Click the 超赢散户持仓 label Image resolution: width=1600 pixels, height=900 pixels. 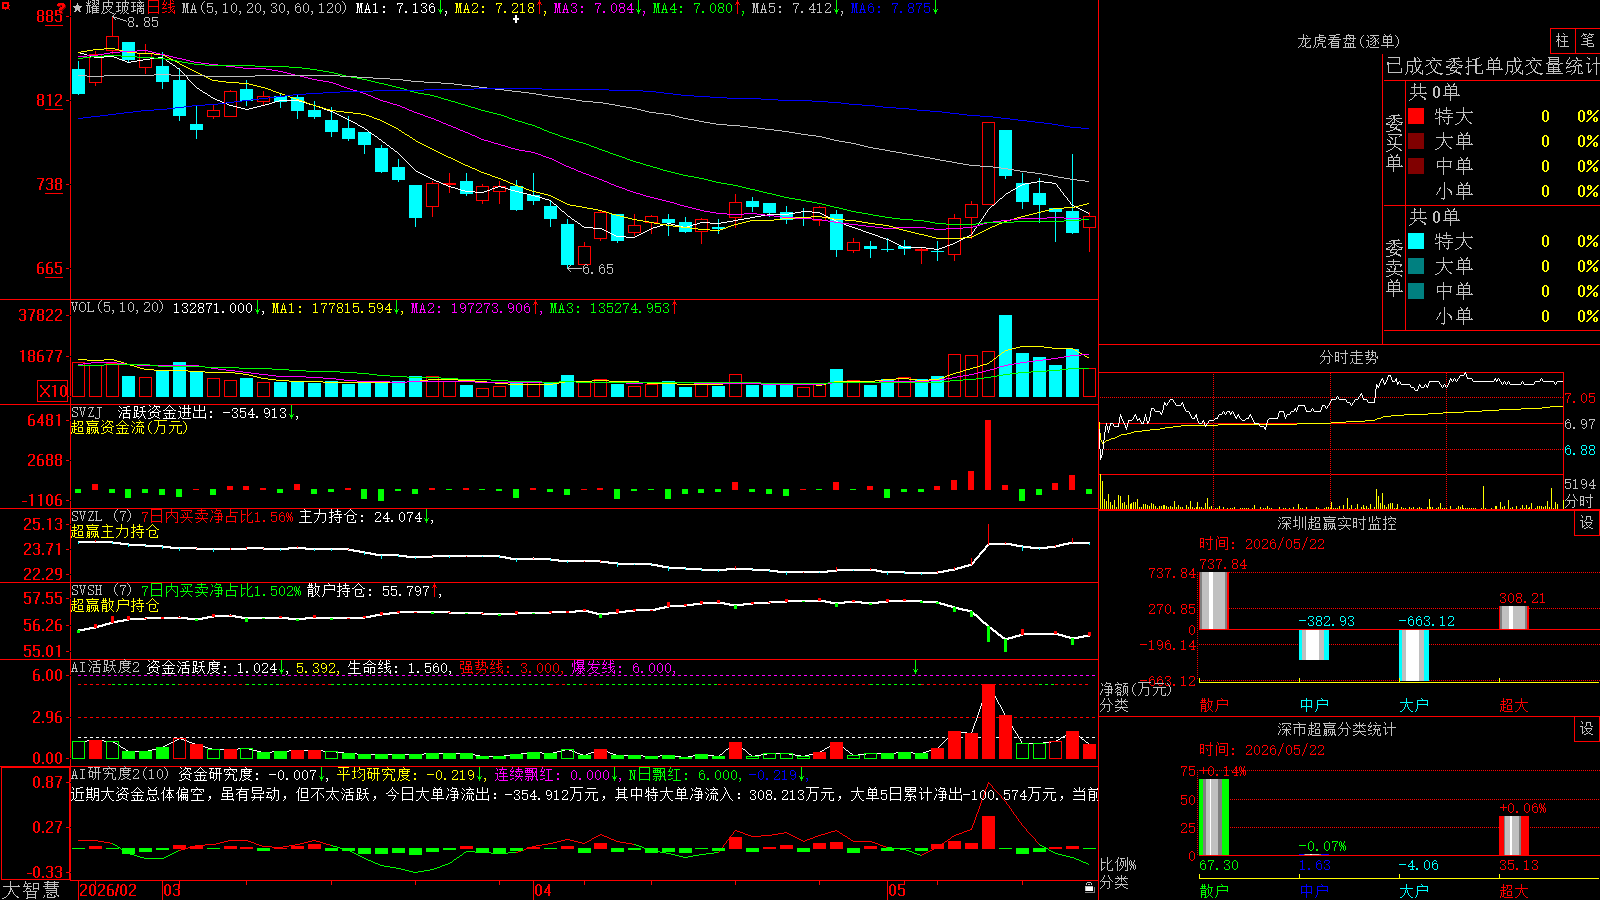coord(115,605)
